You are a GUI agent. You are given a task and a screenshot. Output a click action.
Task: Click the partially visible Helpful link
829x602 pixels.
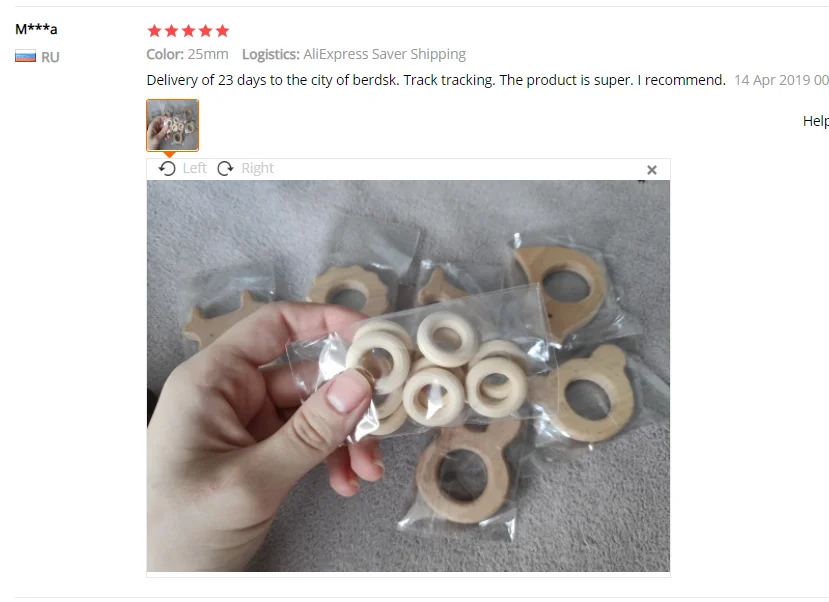tap(816, 121)
